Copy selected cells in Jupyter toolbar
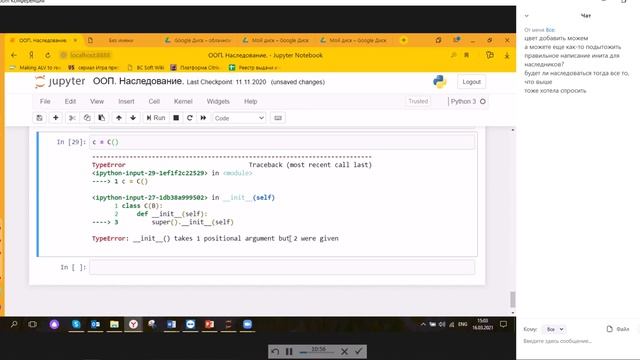 coord(87,118)
